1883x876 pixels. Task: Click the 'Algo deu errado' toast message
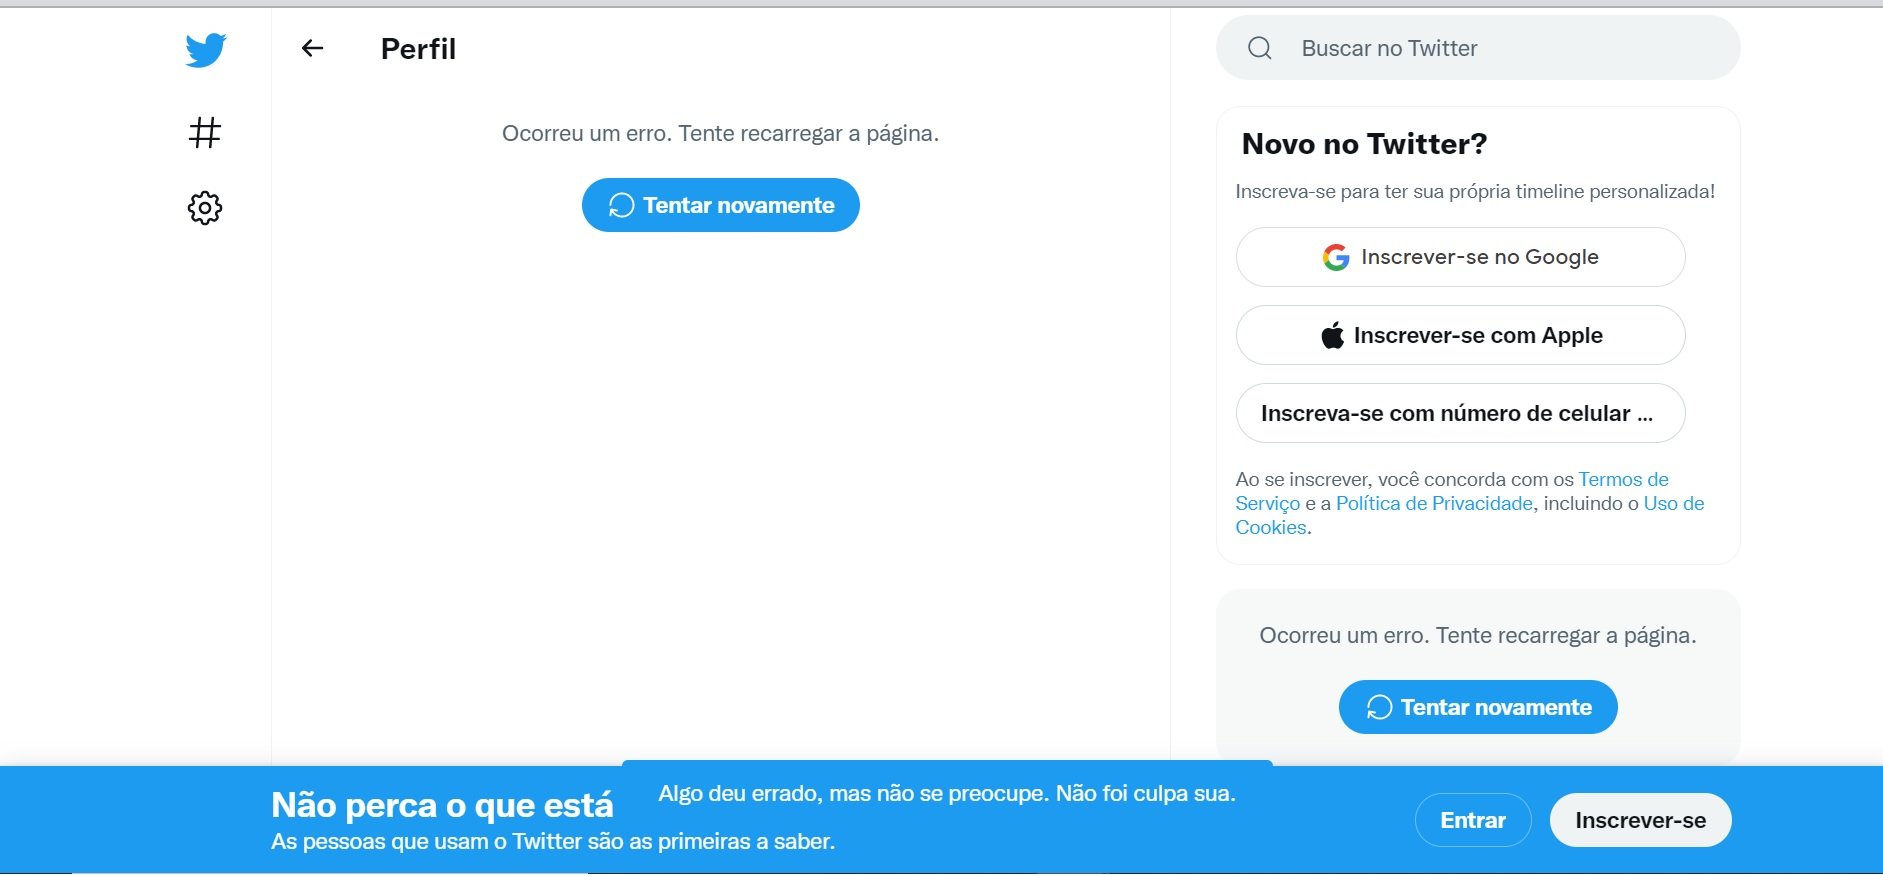coord(947,793)
